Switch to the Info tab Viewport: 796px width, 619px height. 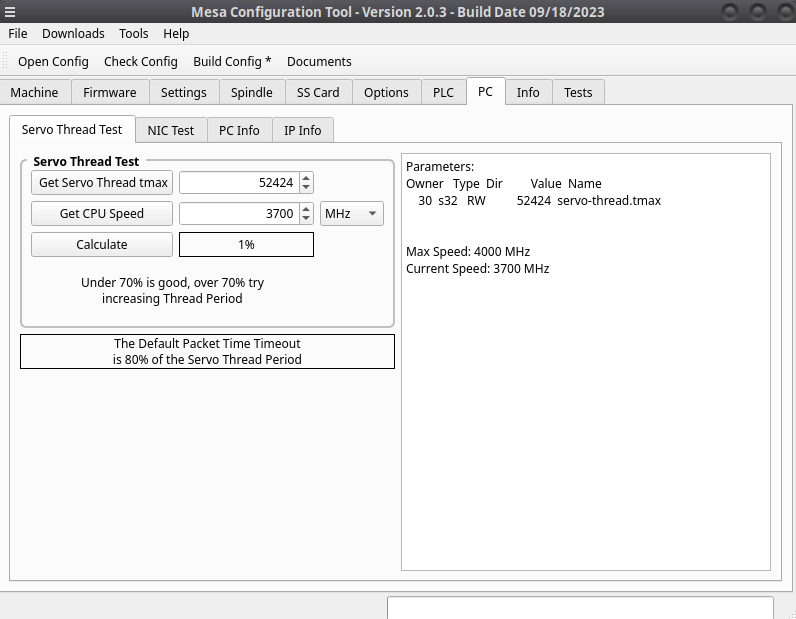[x=528, y=92]
